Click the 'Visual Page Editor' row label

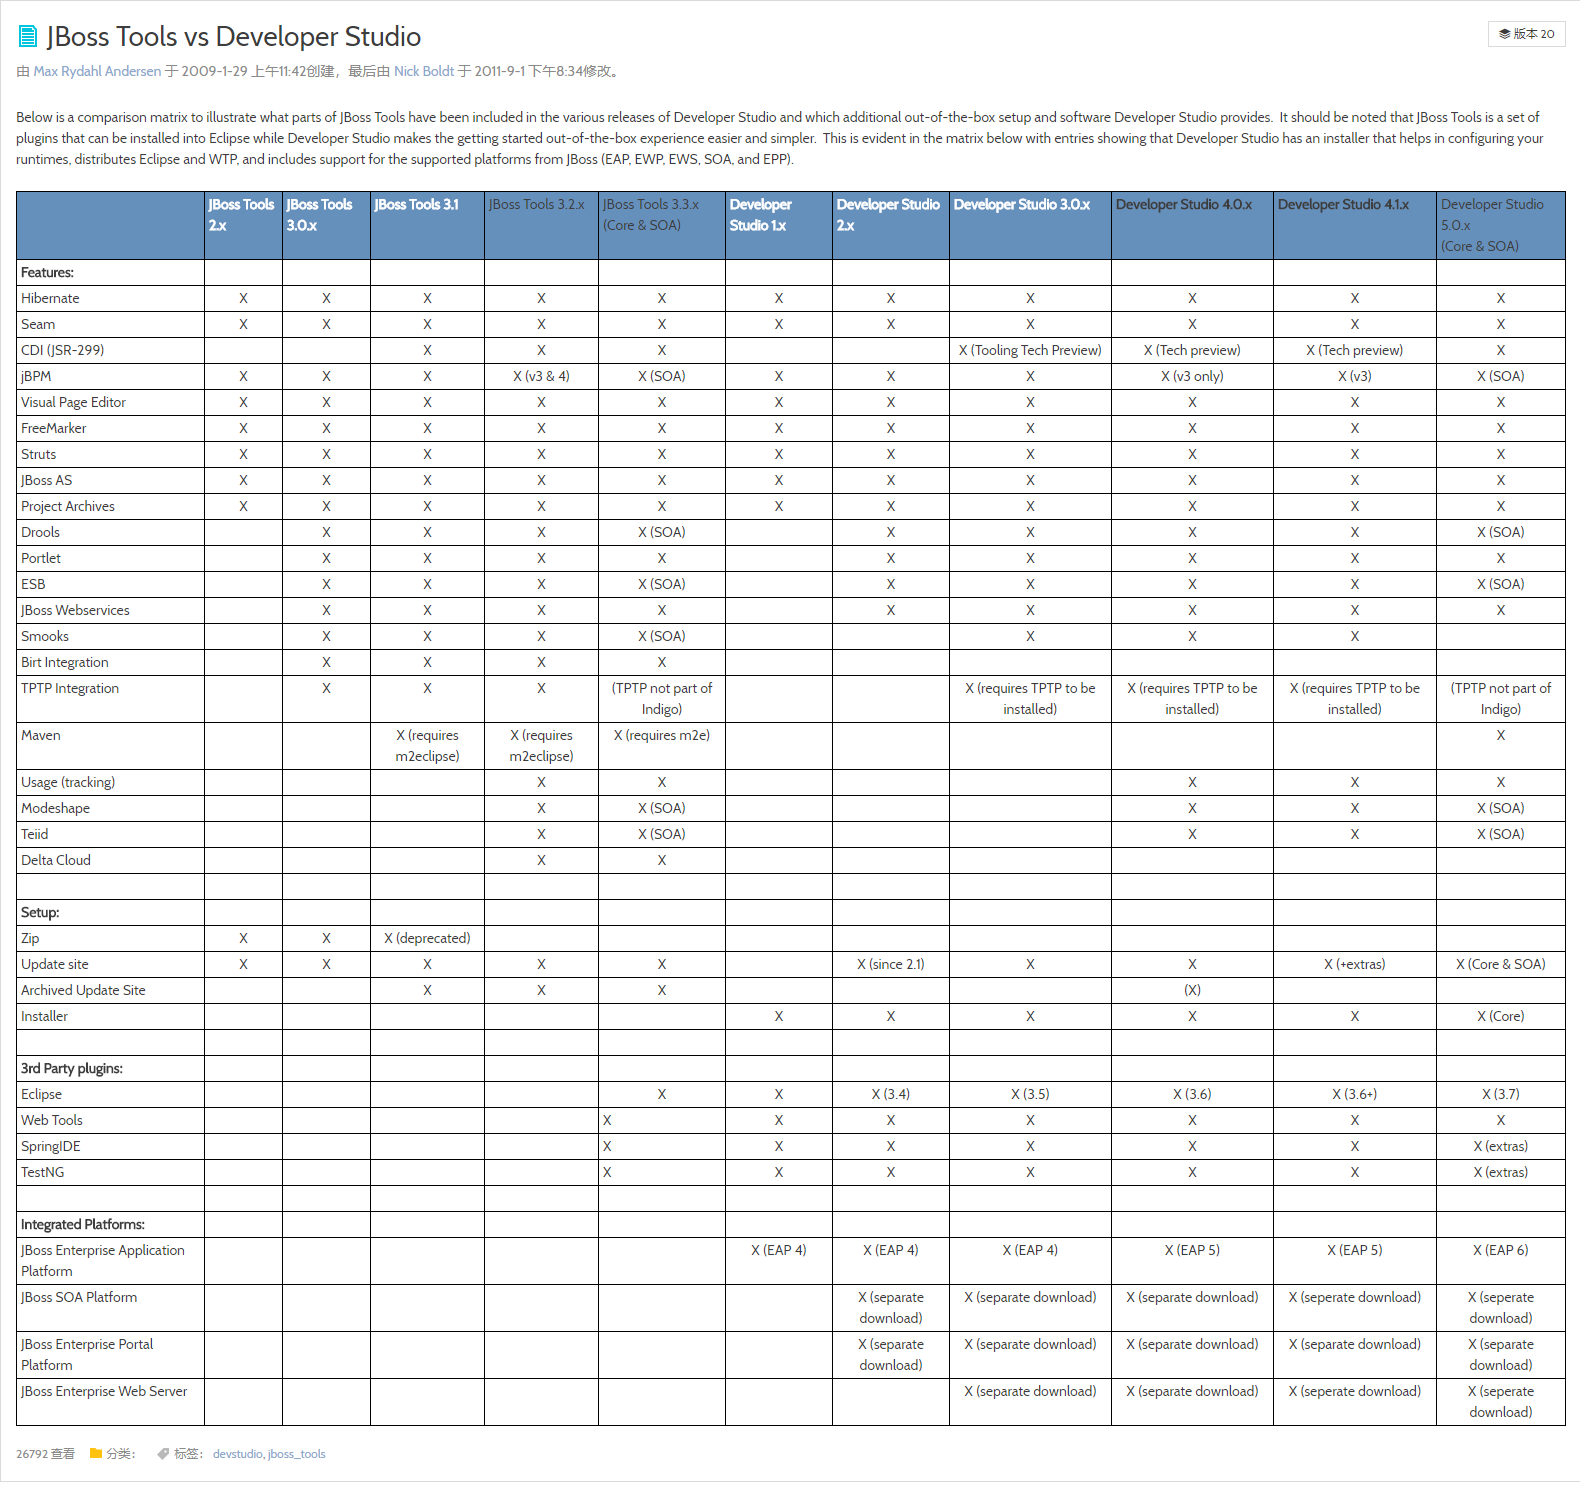pyautogui.click(x=73, y=402)
